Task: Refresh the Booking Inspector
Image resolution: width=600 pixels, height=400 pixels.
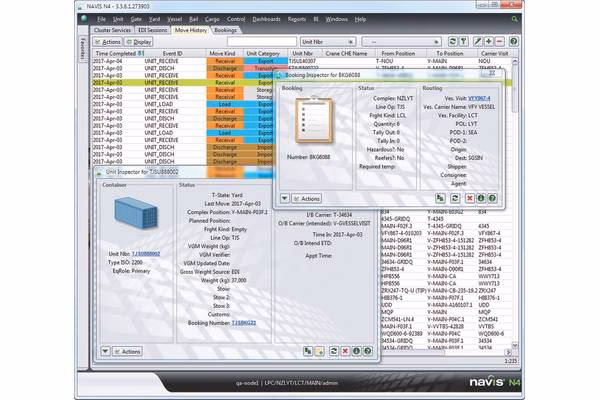Action: pos(455,198)
